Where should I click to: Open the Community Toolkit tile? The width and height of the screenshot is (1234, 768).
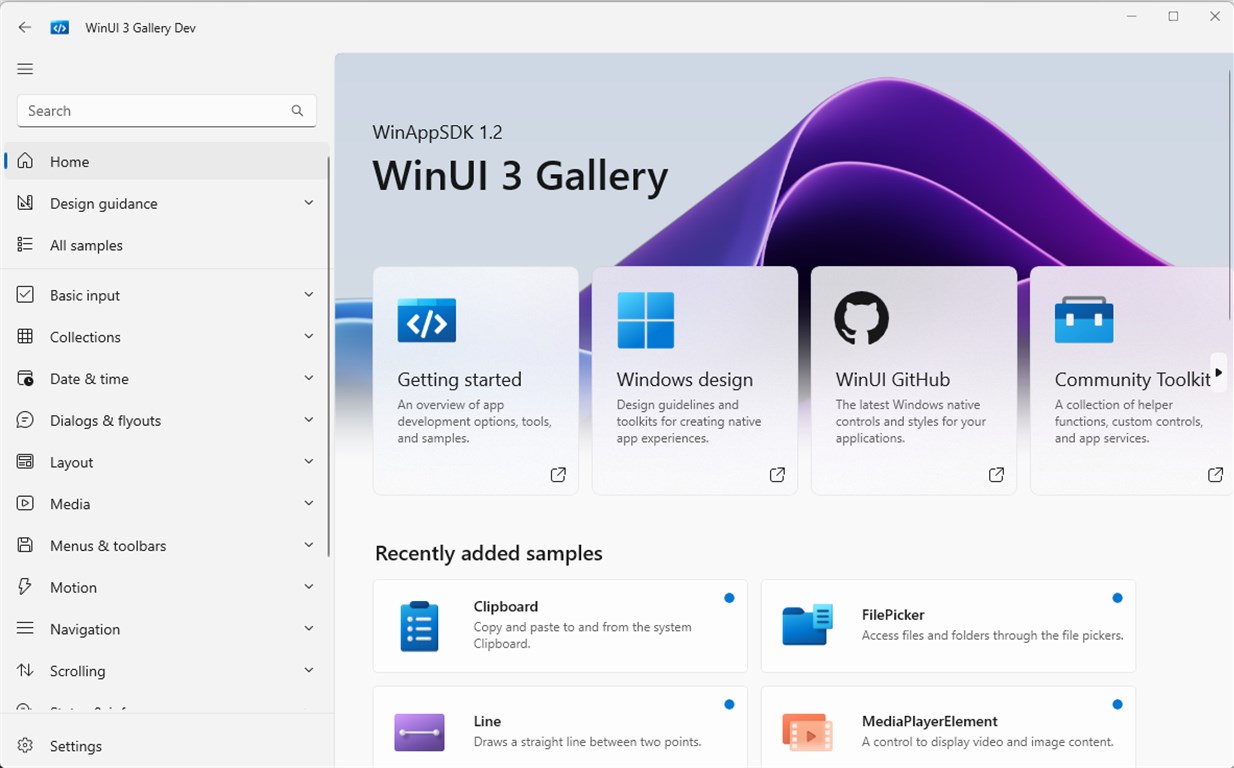1131,380
